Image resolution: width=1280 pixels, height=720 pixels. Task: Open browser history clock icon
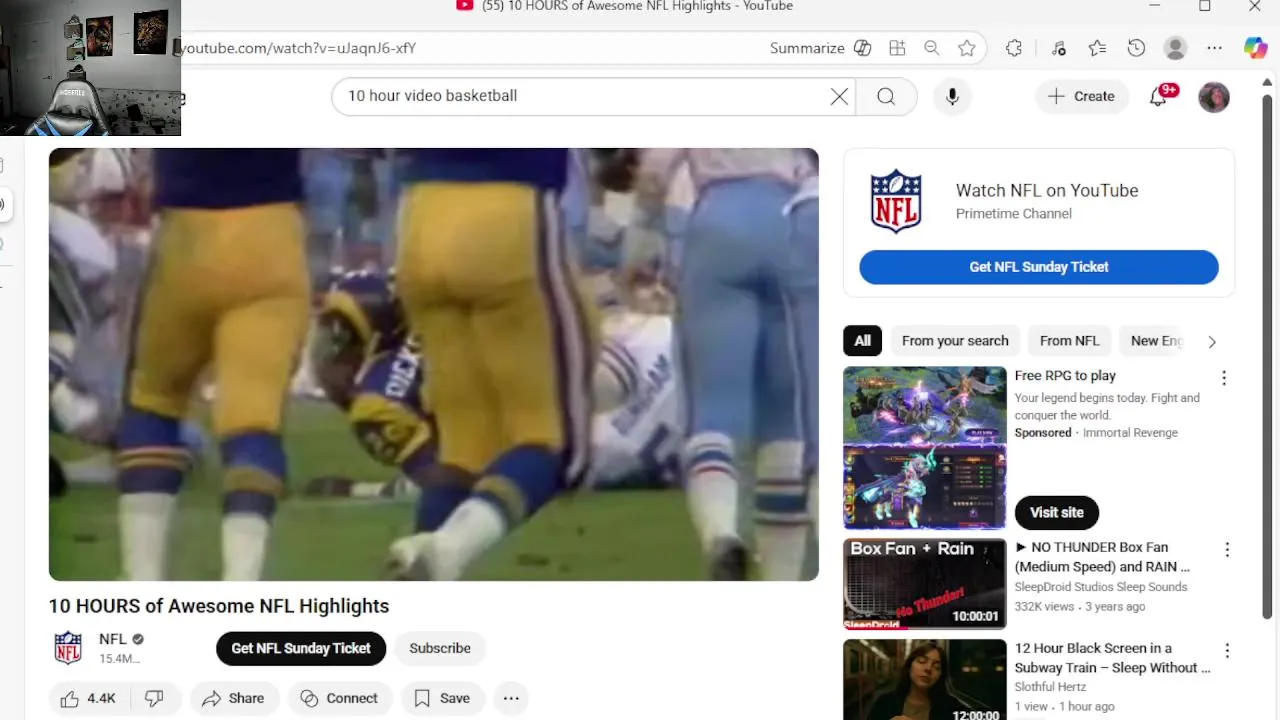coord(1136,48)
